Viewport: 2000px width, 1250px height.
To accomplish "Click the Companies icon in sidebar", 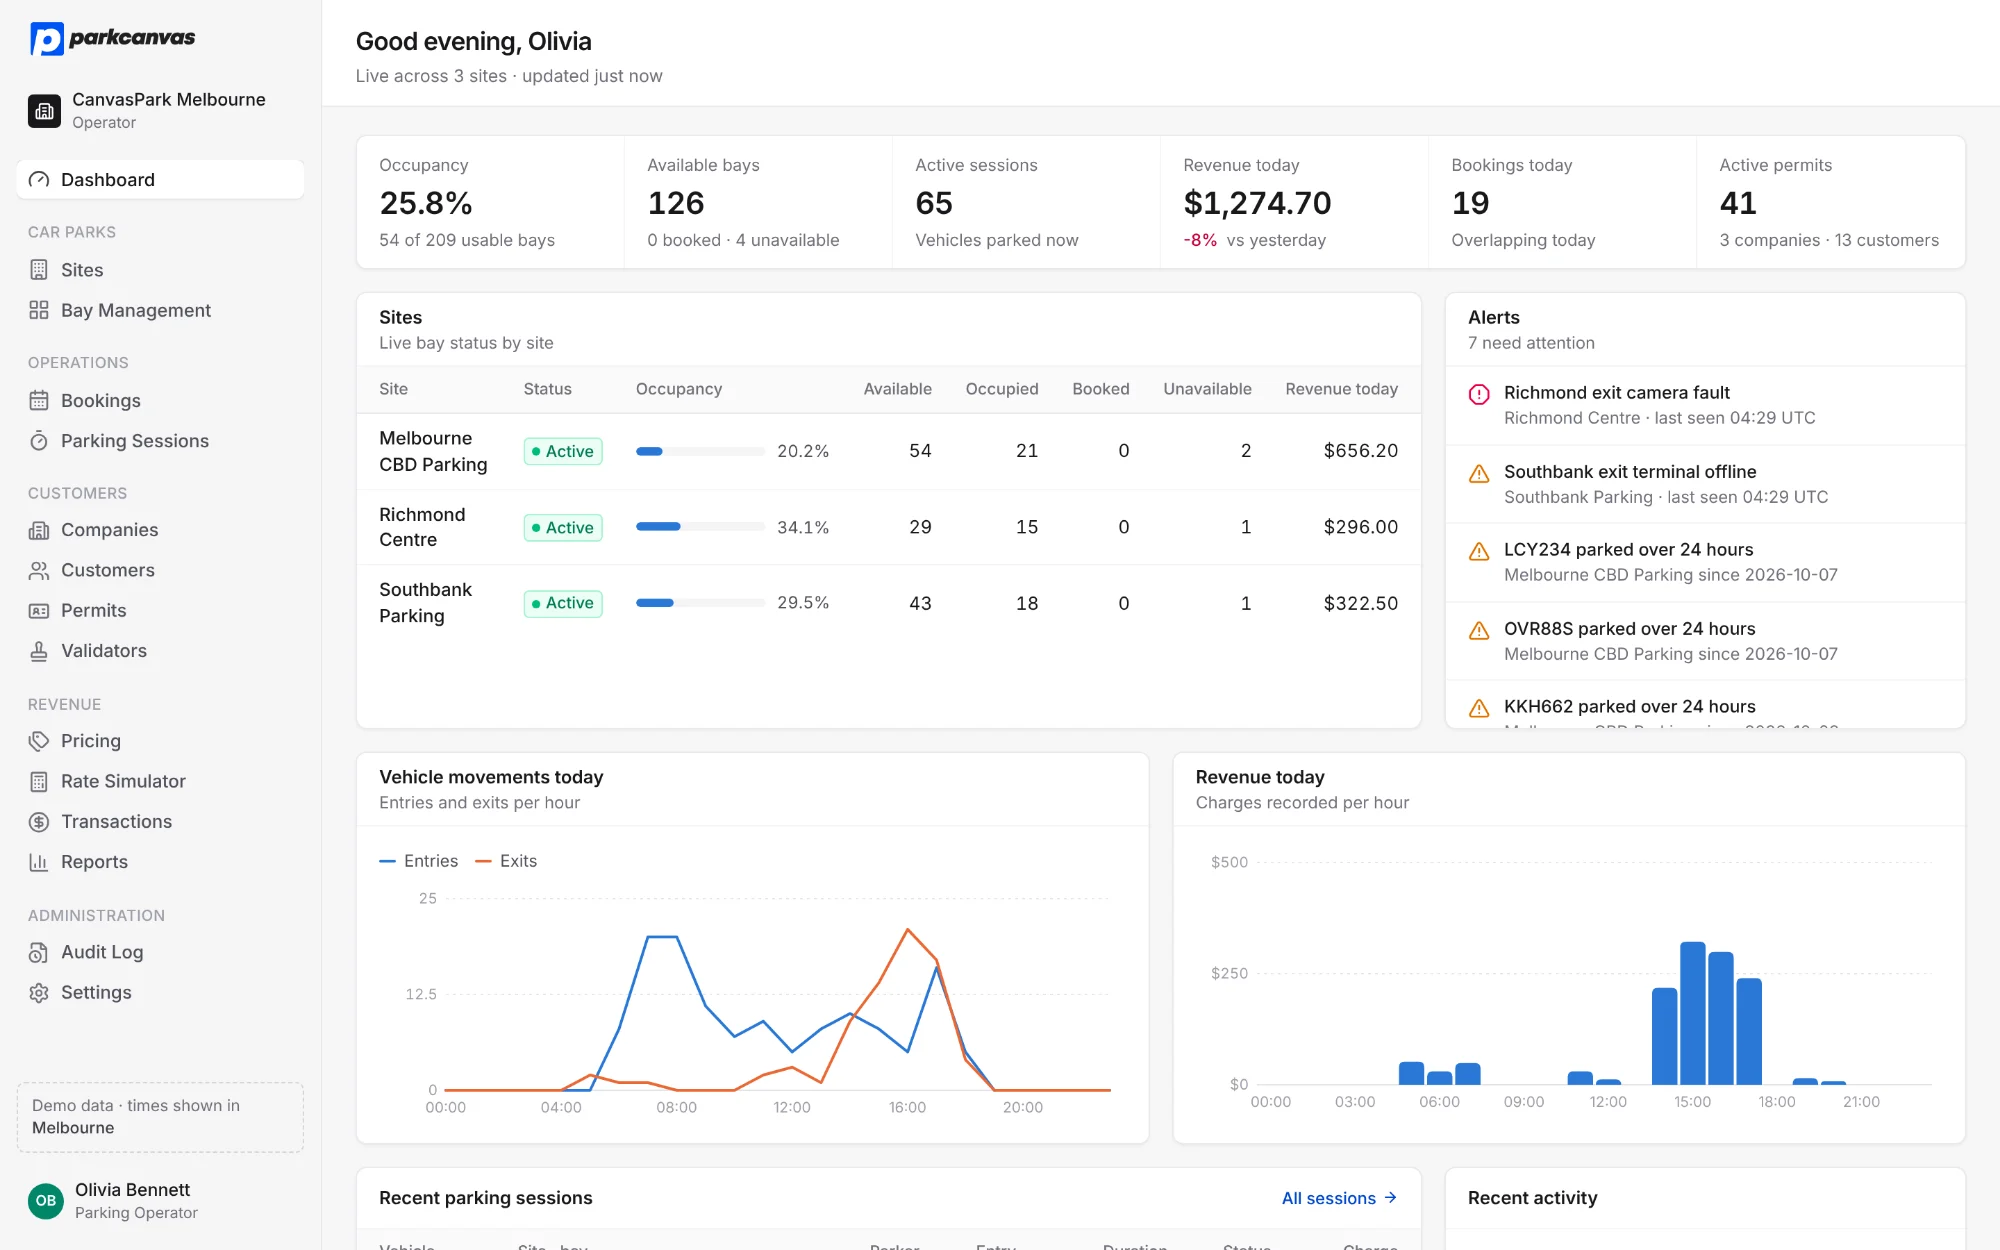I will [39, 530].
